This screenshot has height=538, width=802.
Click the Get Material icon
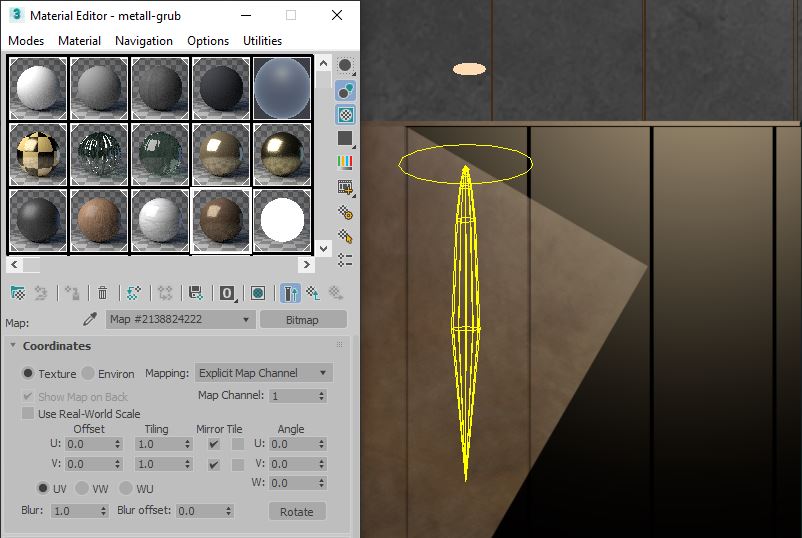click(18, 293)
